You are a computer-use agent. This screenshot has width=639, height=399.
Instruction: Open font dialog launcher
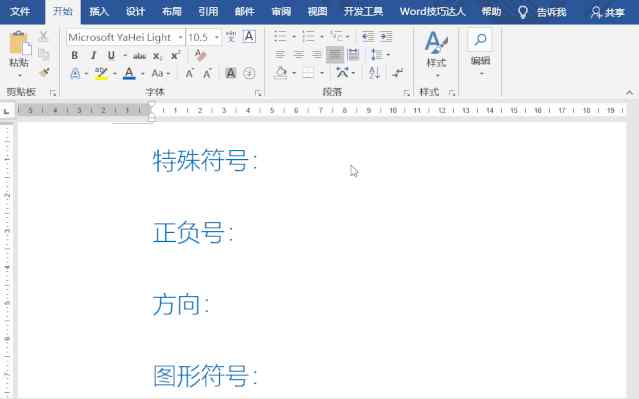coord(258,93)
